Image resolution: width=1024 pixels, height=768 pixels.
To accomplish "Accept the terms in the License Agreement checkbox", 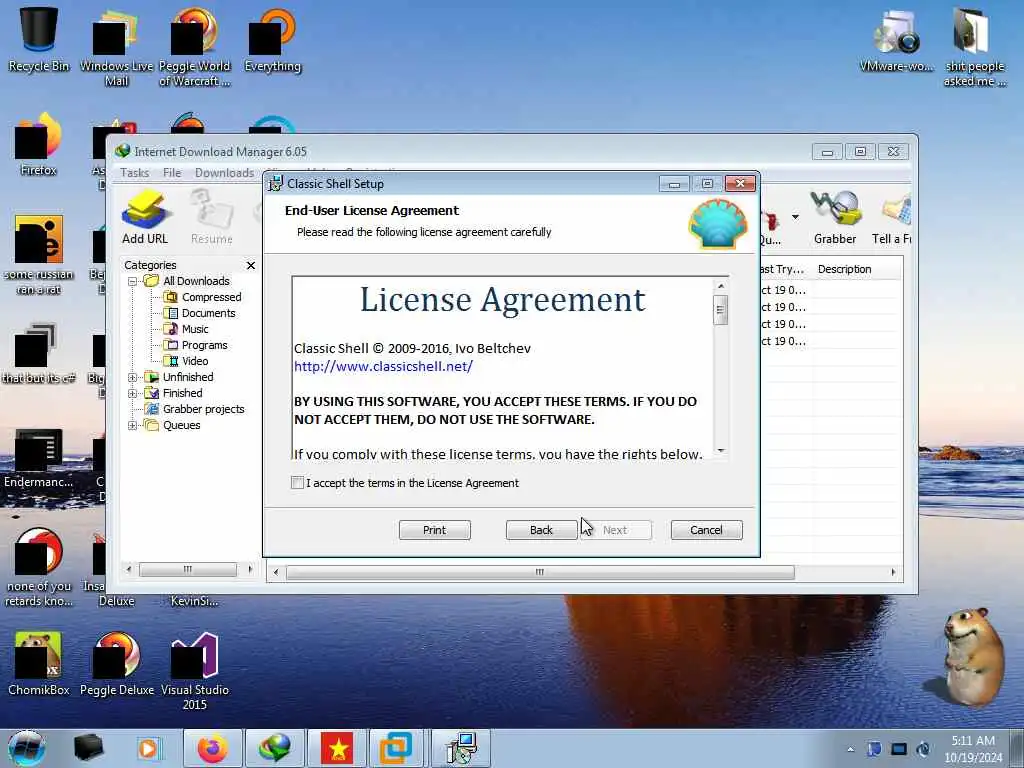I will tap(298, 483).
